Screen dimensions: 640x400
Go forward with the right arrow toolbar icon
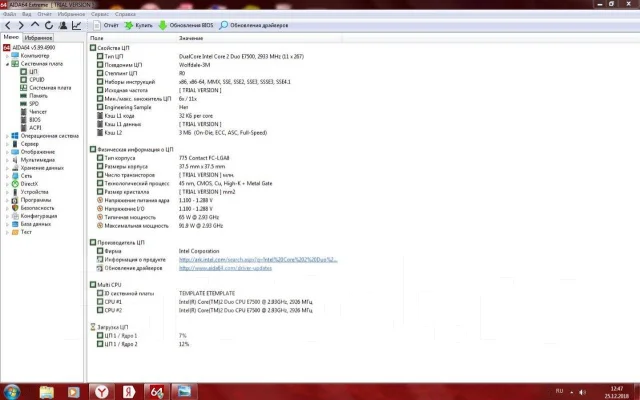click(21, 25)
